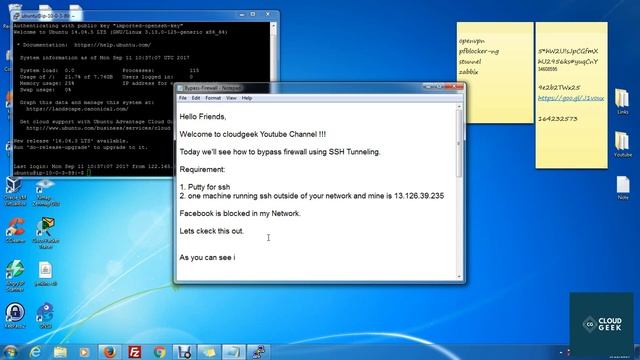
Task: Launch the CCleaner desktop shortcut
Action: pos(15,231)
